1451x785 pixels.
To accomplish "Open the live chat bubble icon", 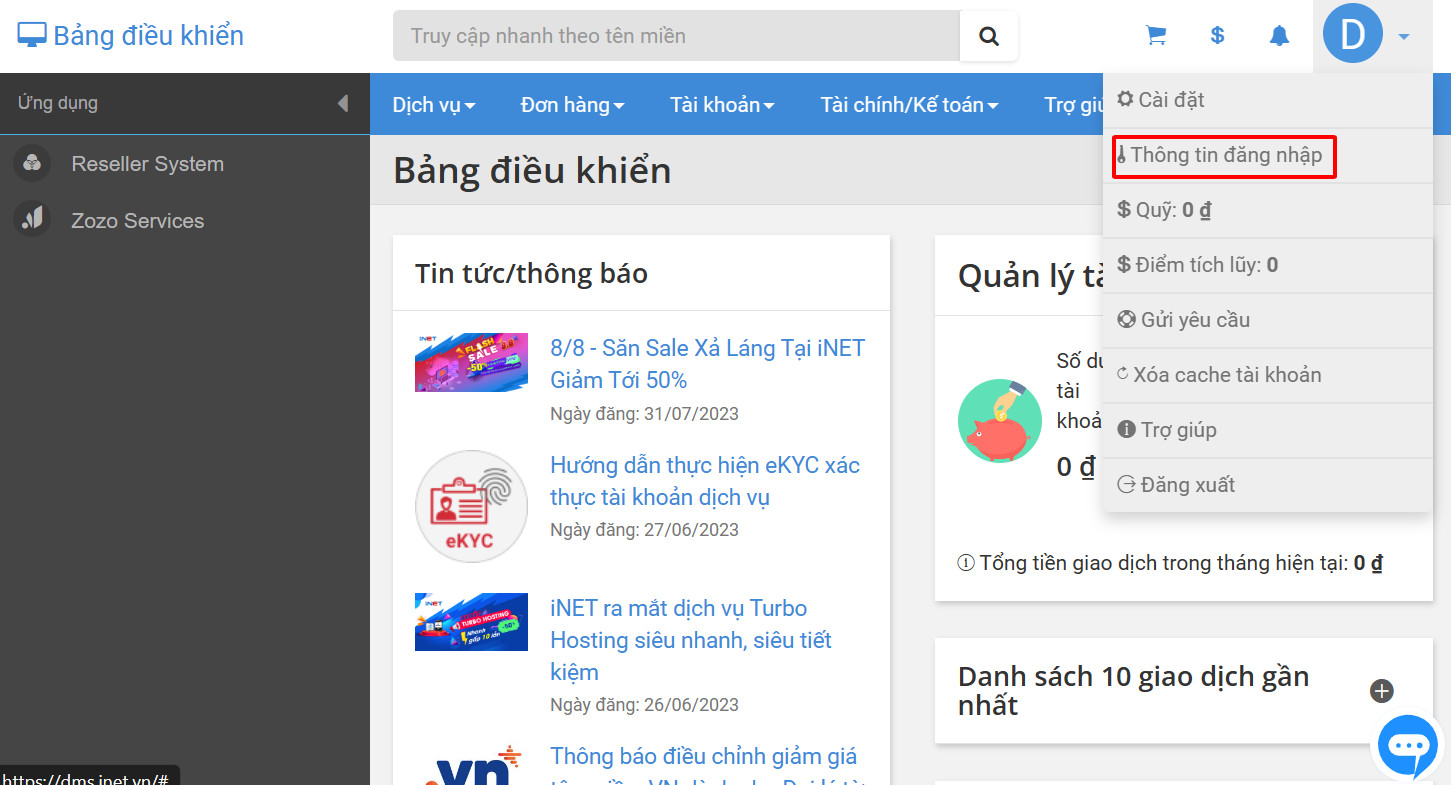I will click(x=1408, y=746).
